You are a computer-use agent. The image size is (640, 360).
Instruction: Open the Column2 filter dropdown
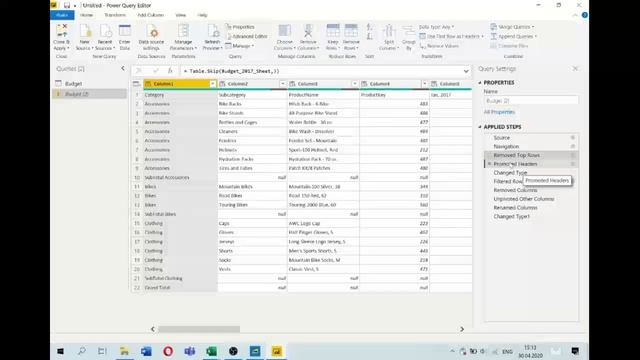coord(282,84)
